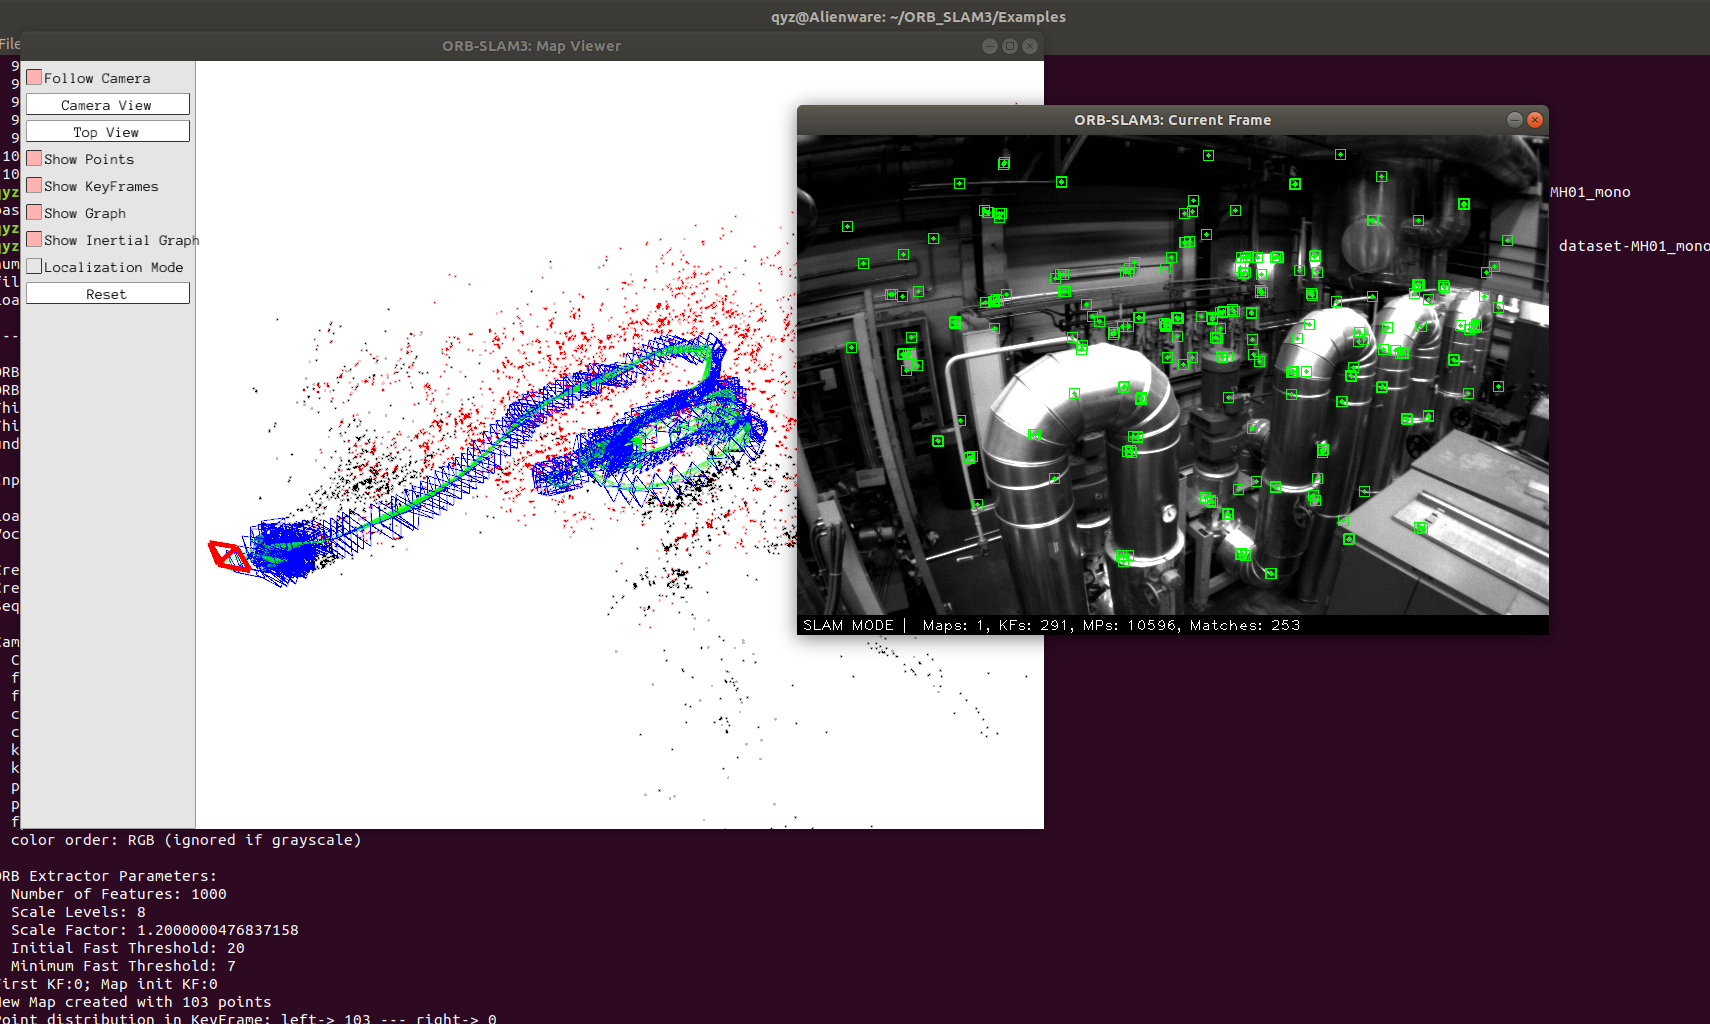Click the ORB Extractor Parameters terminal text
The height and width of the screenshot is (1024, 1710).
pos(109,875)
